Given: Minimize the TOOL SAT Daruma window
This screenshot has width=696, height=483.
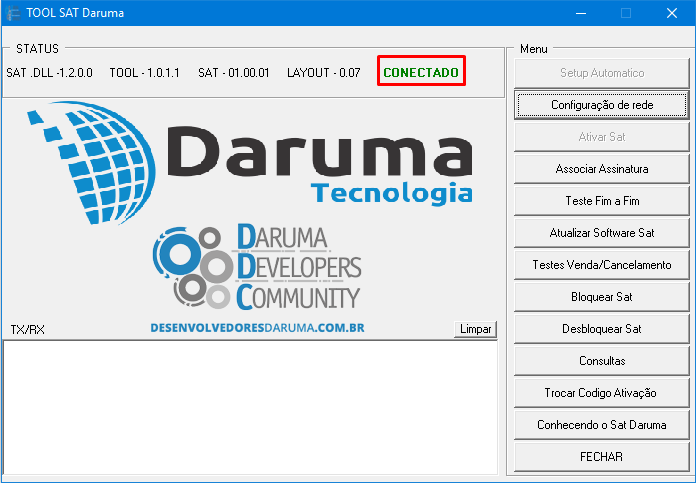Looking at the screenshot, I should pos(581,13).
